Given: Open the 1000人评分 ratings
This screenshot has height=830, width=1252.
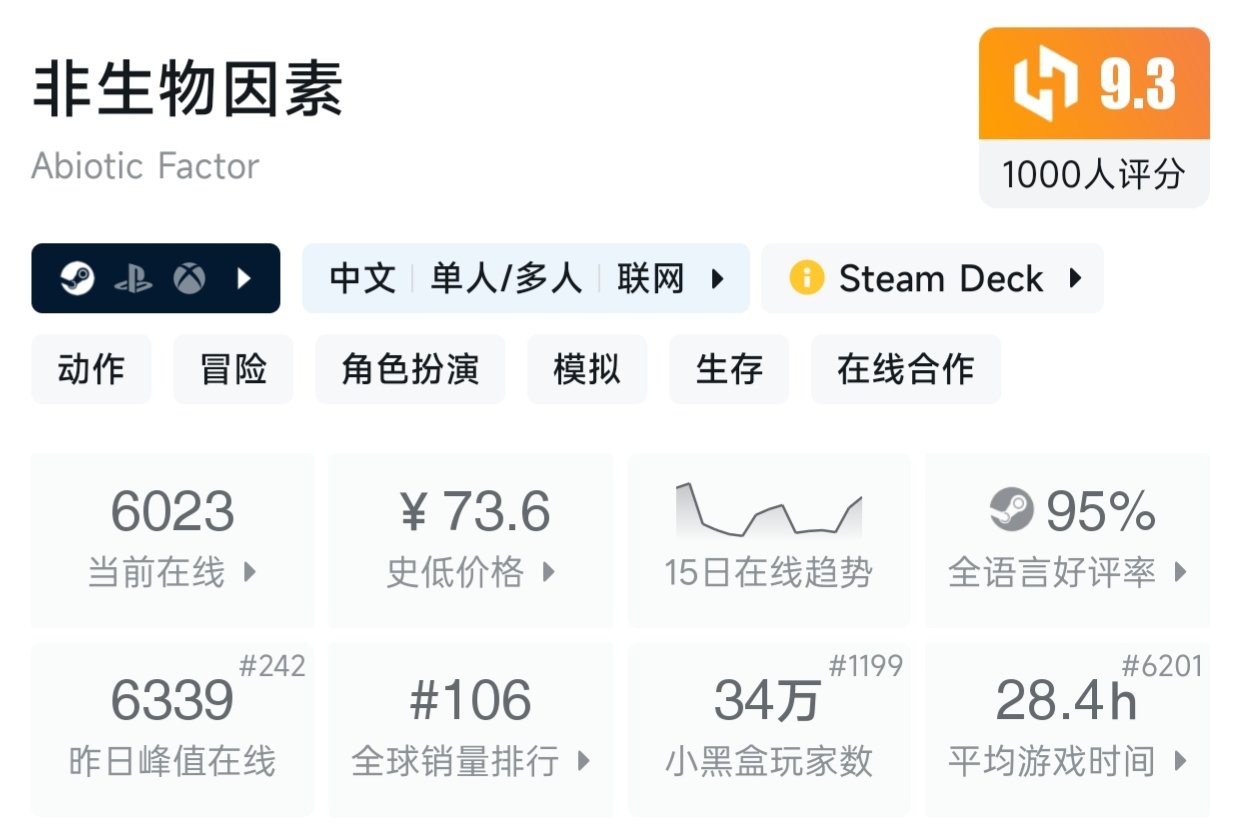Looking at the screenshot, I should (1093, 174).
